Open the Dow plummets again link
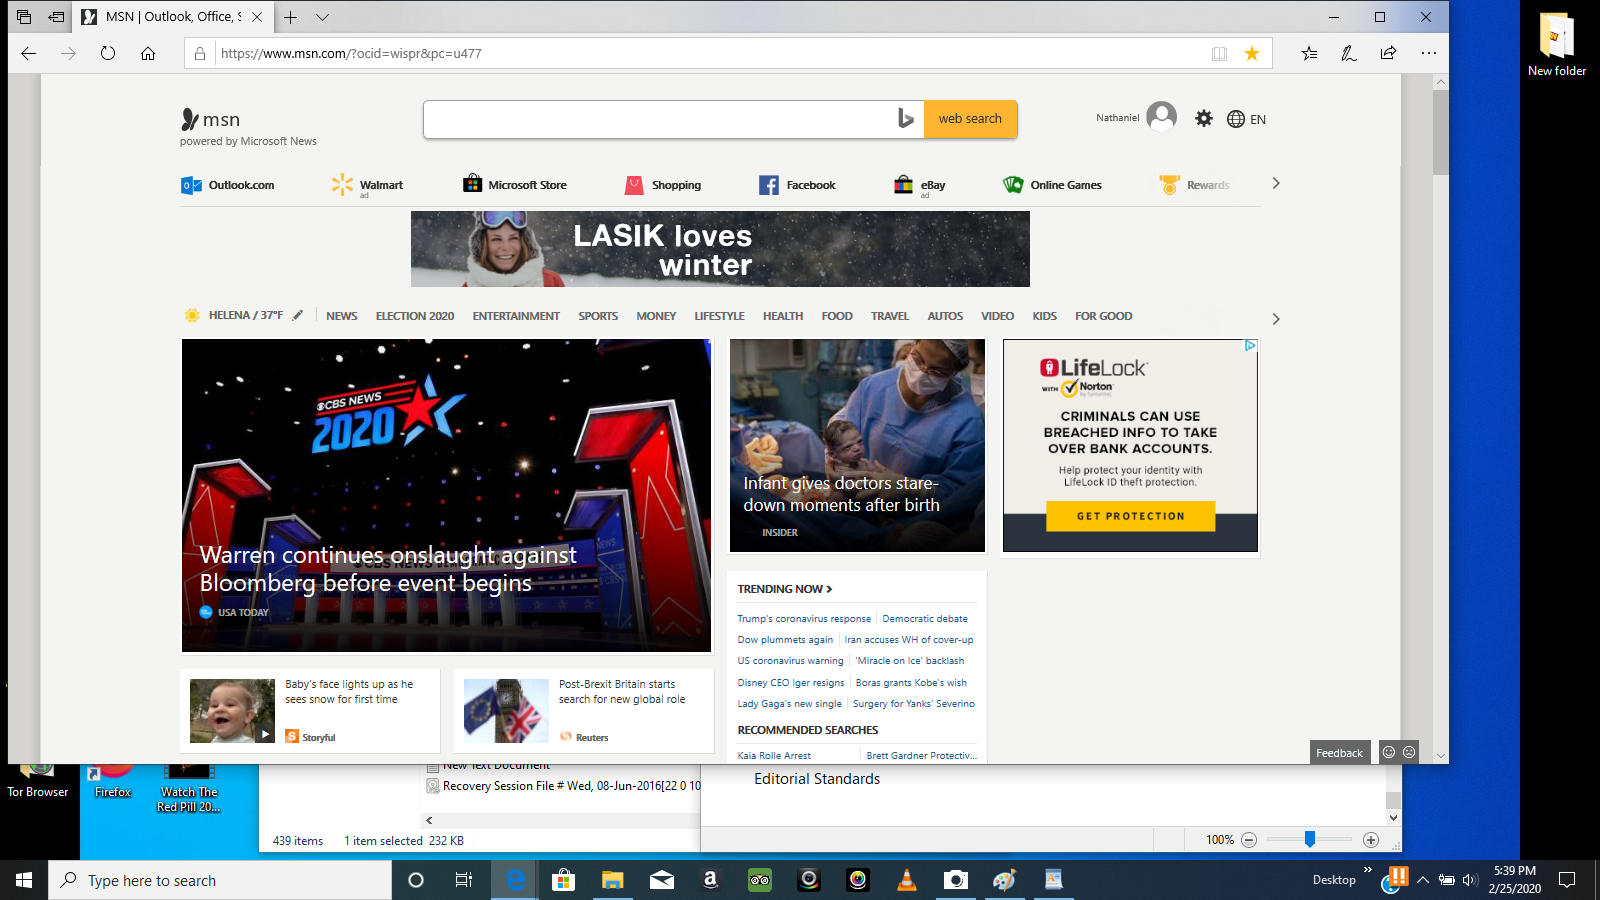Viewport: 1600px width, 900px height. (785, 640)
